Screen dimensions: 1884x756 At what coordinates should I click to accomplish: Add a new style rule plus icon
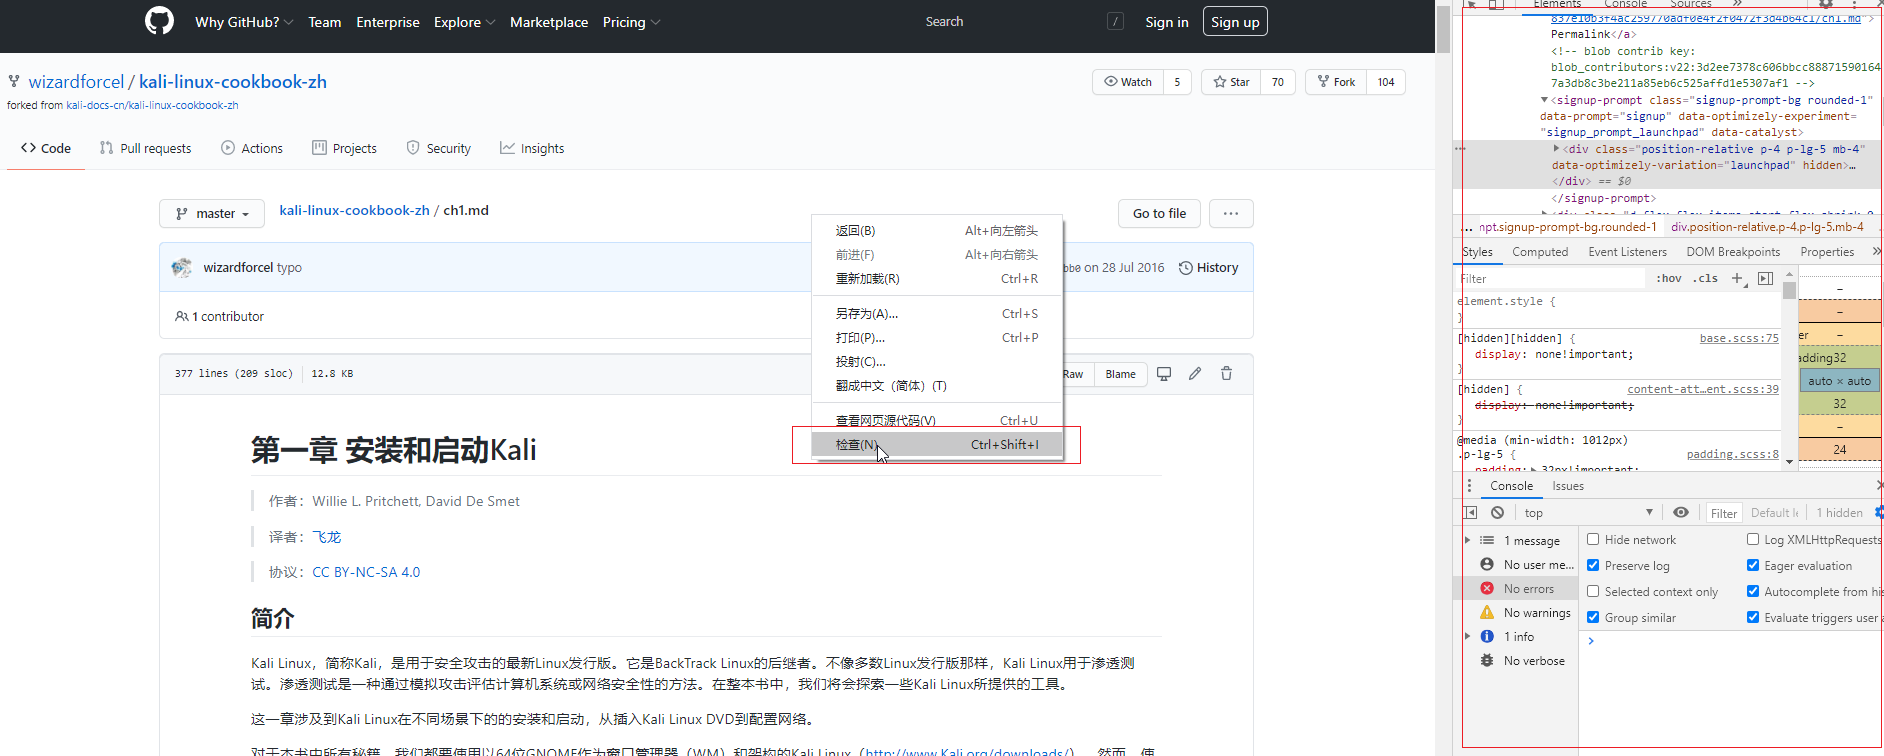click(1737, 279)
